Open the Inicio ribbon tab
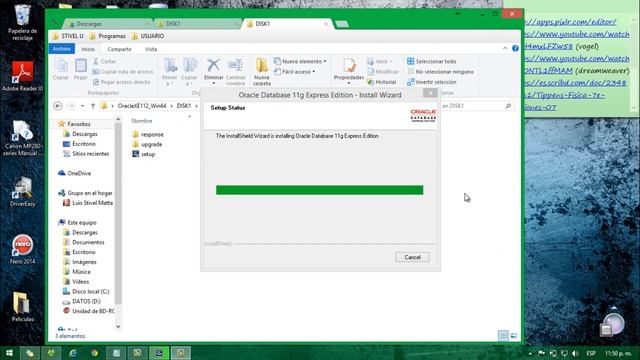The height and width of the screenshot is (360, 640). pos(88,49)
